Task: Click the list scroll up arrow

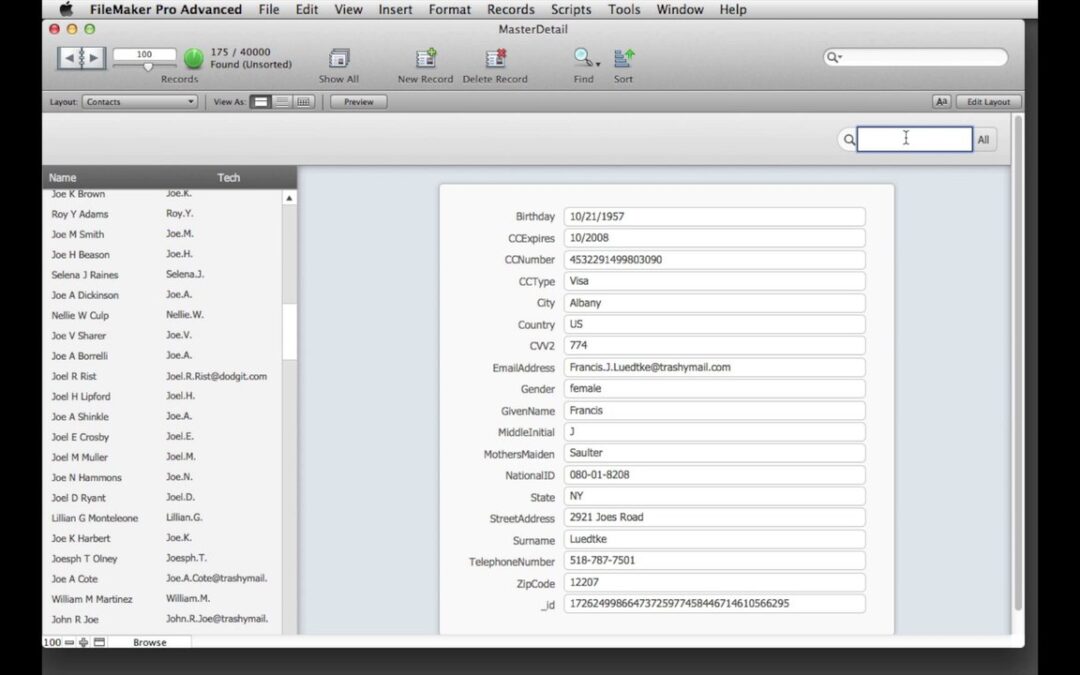Action: pyautogui.click(x=289, y=198)
